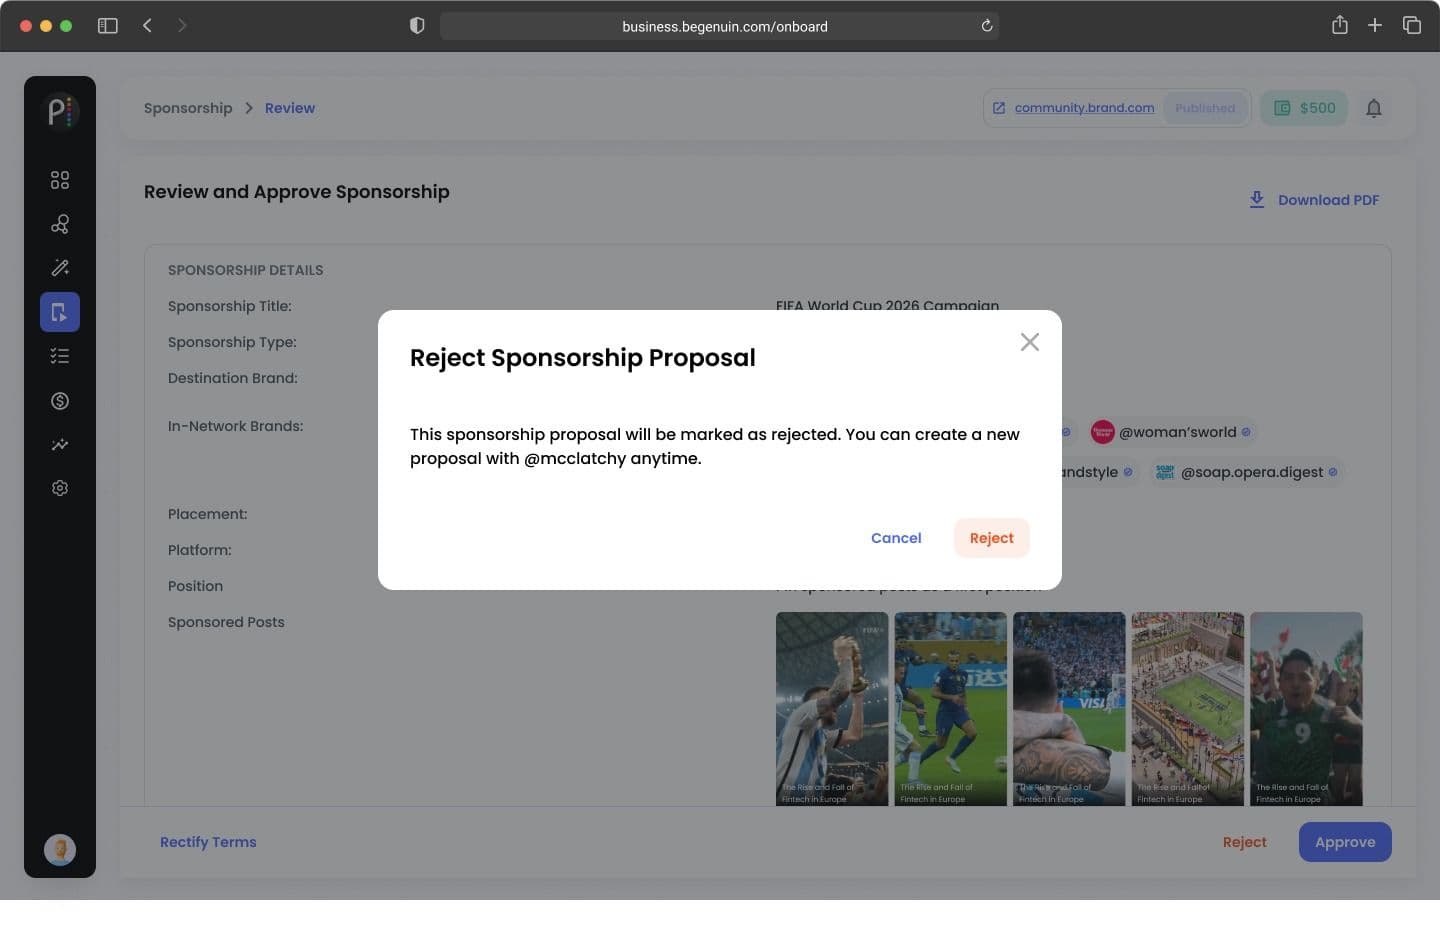The height and width of the screenshot is (926, 1440).
Task: Open the aerial stadium post thumbnail
Action: (x=1188, y=708)
